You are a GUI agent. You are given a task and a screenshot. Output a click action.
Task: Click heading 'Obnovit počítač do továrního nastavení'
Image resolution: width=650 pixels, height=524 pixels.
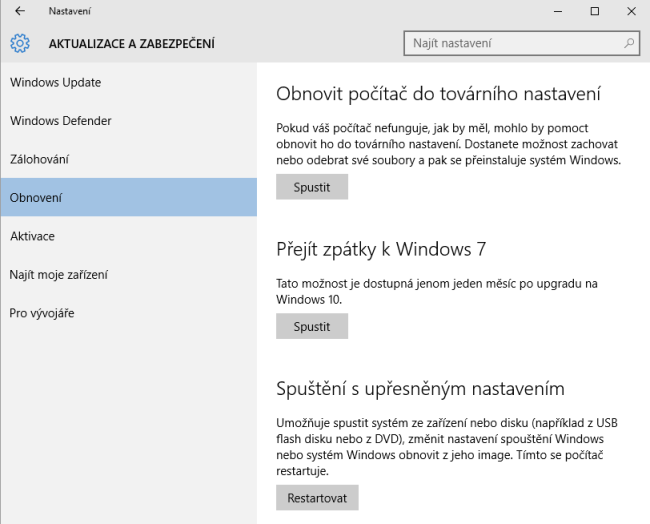pyautogui.click(x=438, y=94)
